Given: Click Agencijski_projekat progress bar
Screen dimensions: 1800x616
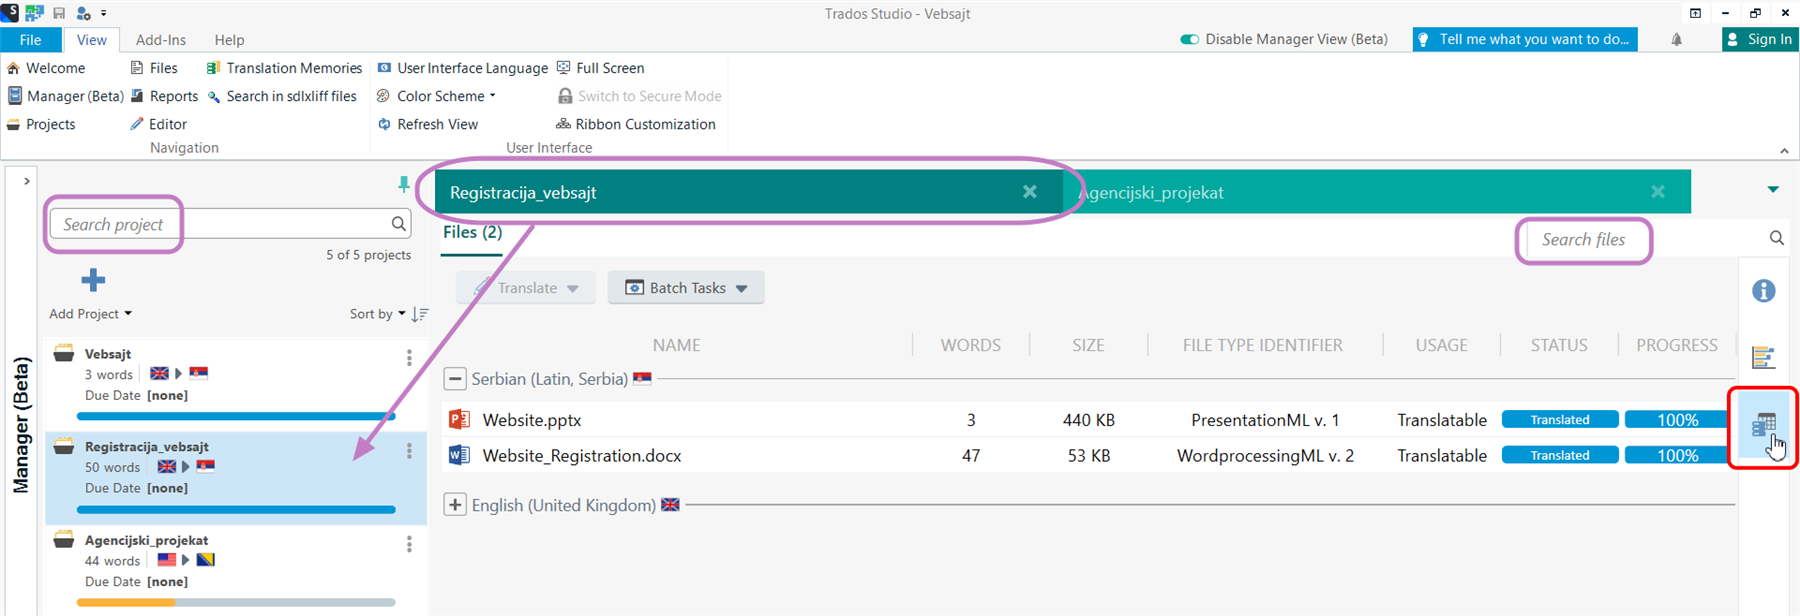Looking at the screenshot, I should pyautogui.click(x=236, y=603).
